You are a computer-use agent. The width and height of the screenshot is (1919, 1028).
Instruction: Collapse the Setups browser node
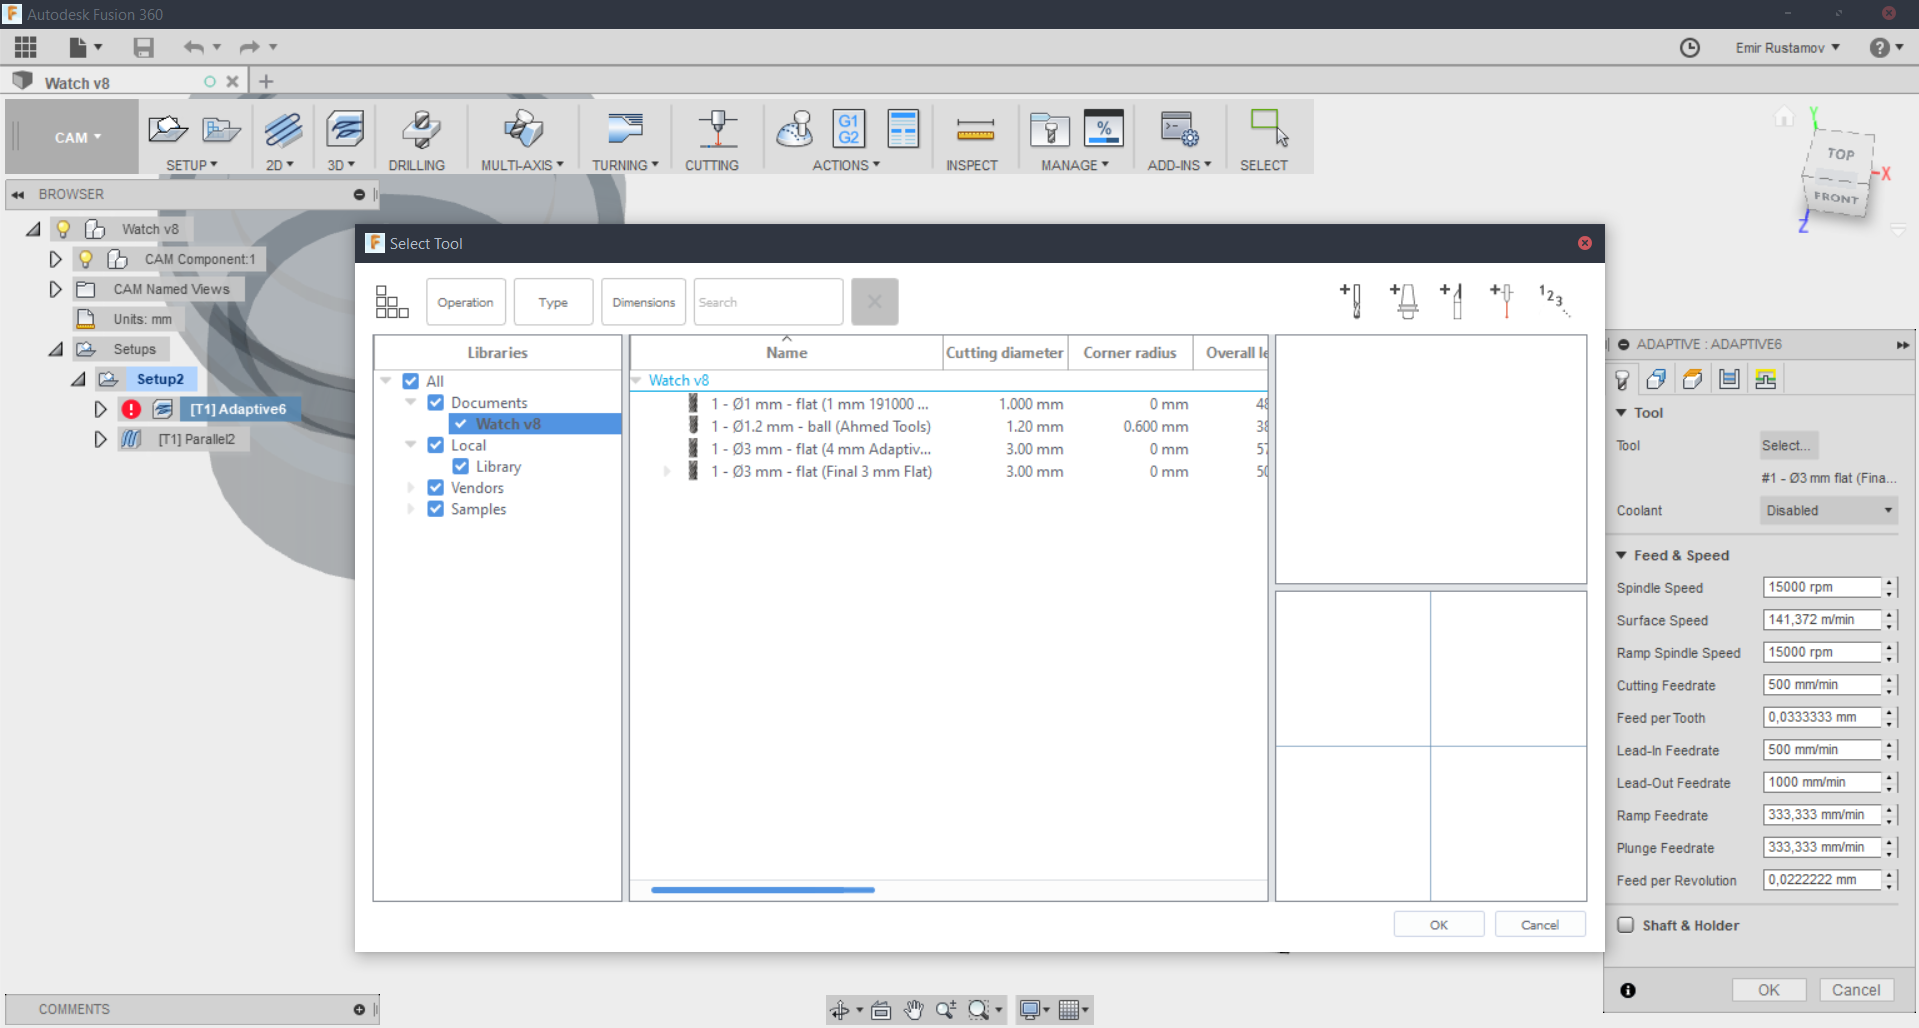(56, 349)
